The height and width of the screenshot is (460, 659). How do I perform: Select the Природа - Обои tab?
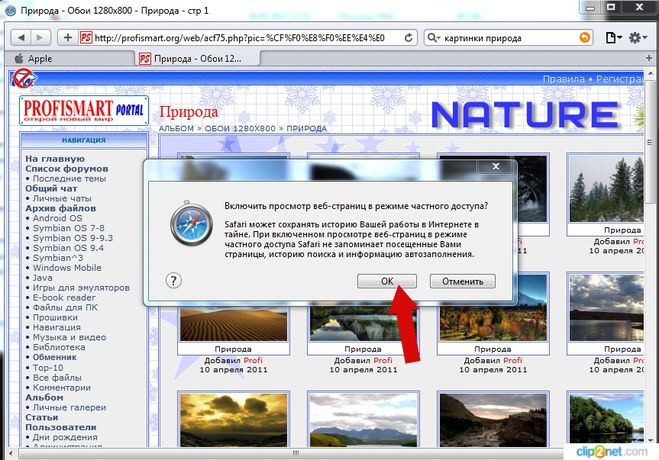coord(198,59)
